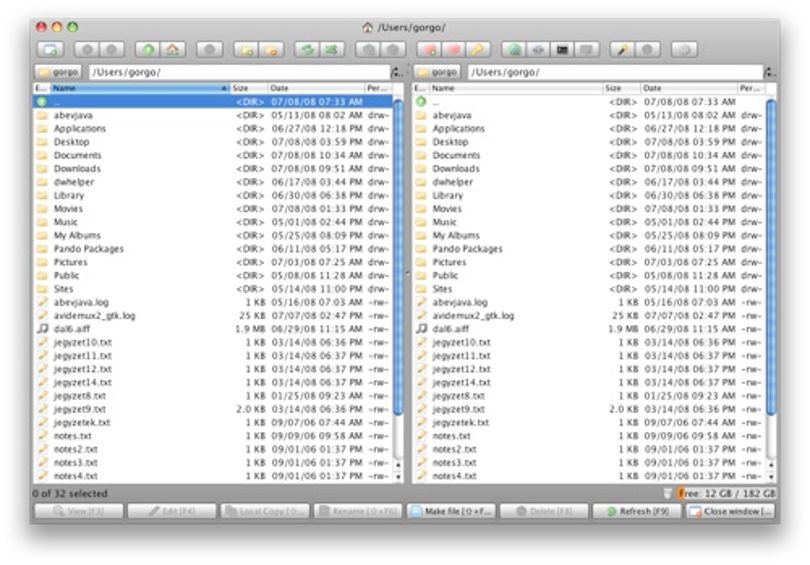Open the left panel gorgo drive dropdown

58,72
